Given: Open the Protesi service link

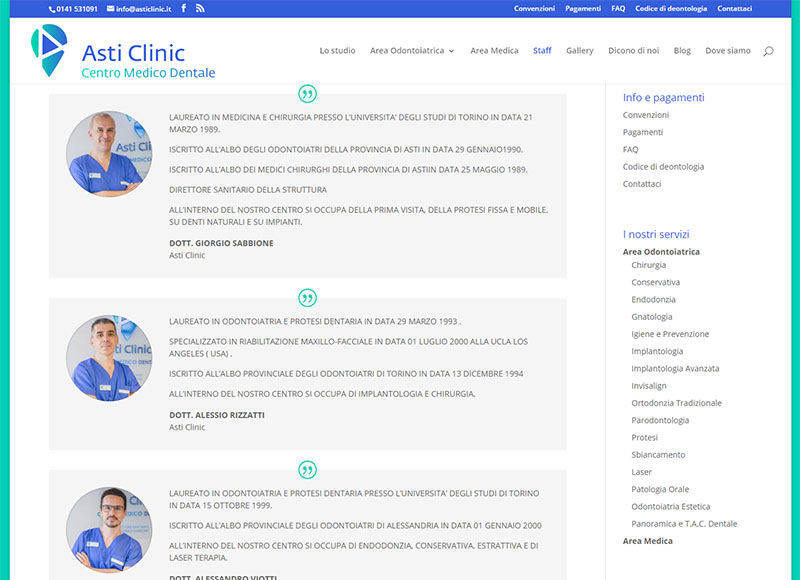Looking at the screenshot, I should (644, 438).
